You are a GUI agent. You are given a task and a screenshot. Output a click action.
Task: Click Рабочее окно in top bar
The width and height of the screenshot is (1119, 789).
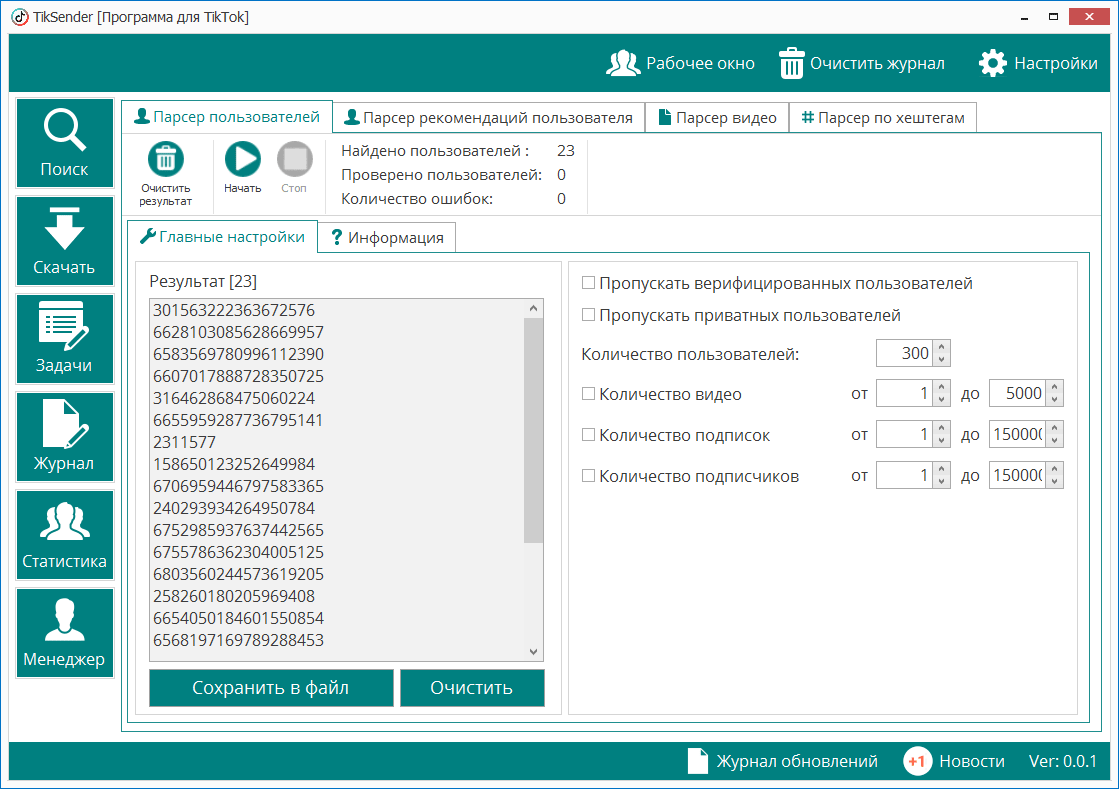[x=679, y=63]
